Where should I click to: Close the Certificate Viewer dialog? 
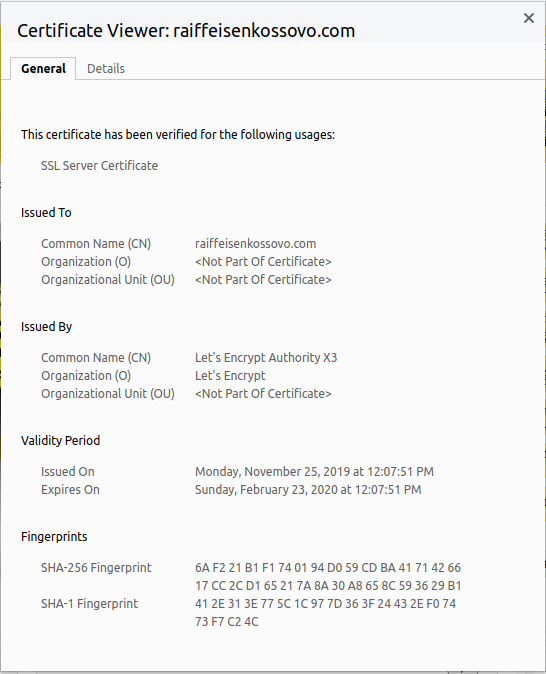[x=529, y=18]
